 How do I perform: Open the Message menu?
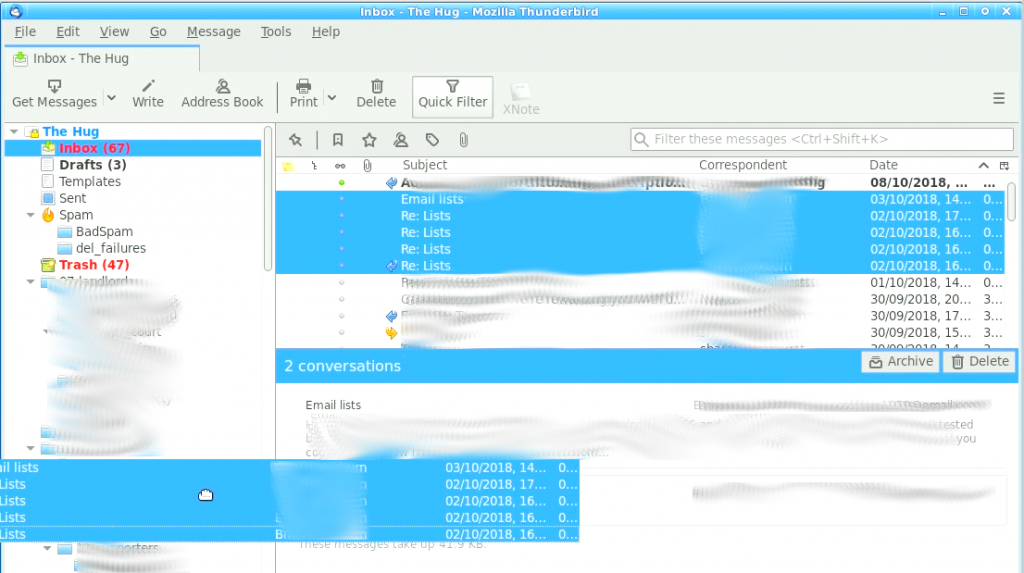(214, 31)
